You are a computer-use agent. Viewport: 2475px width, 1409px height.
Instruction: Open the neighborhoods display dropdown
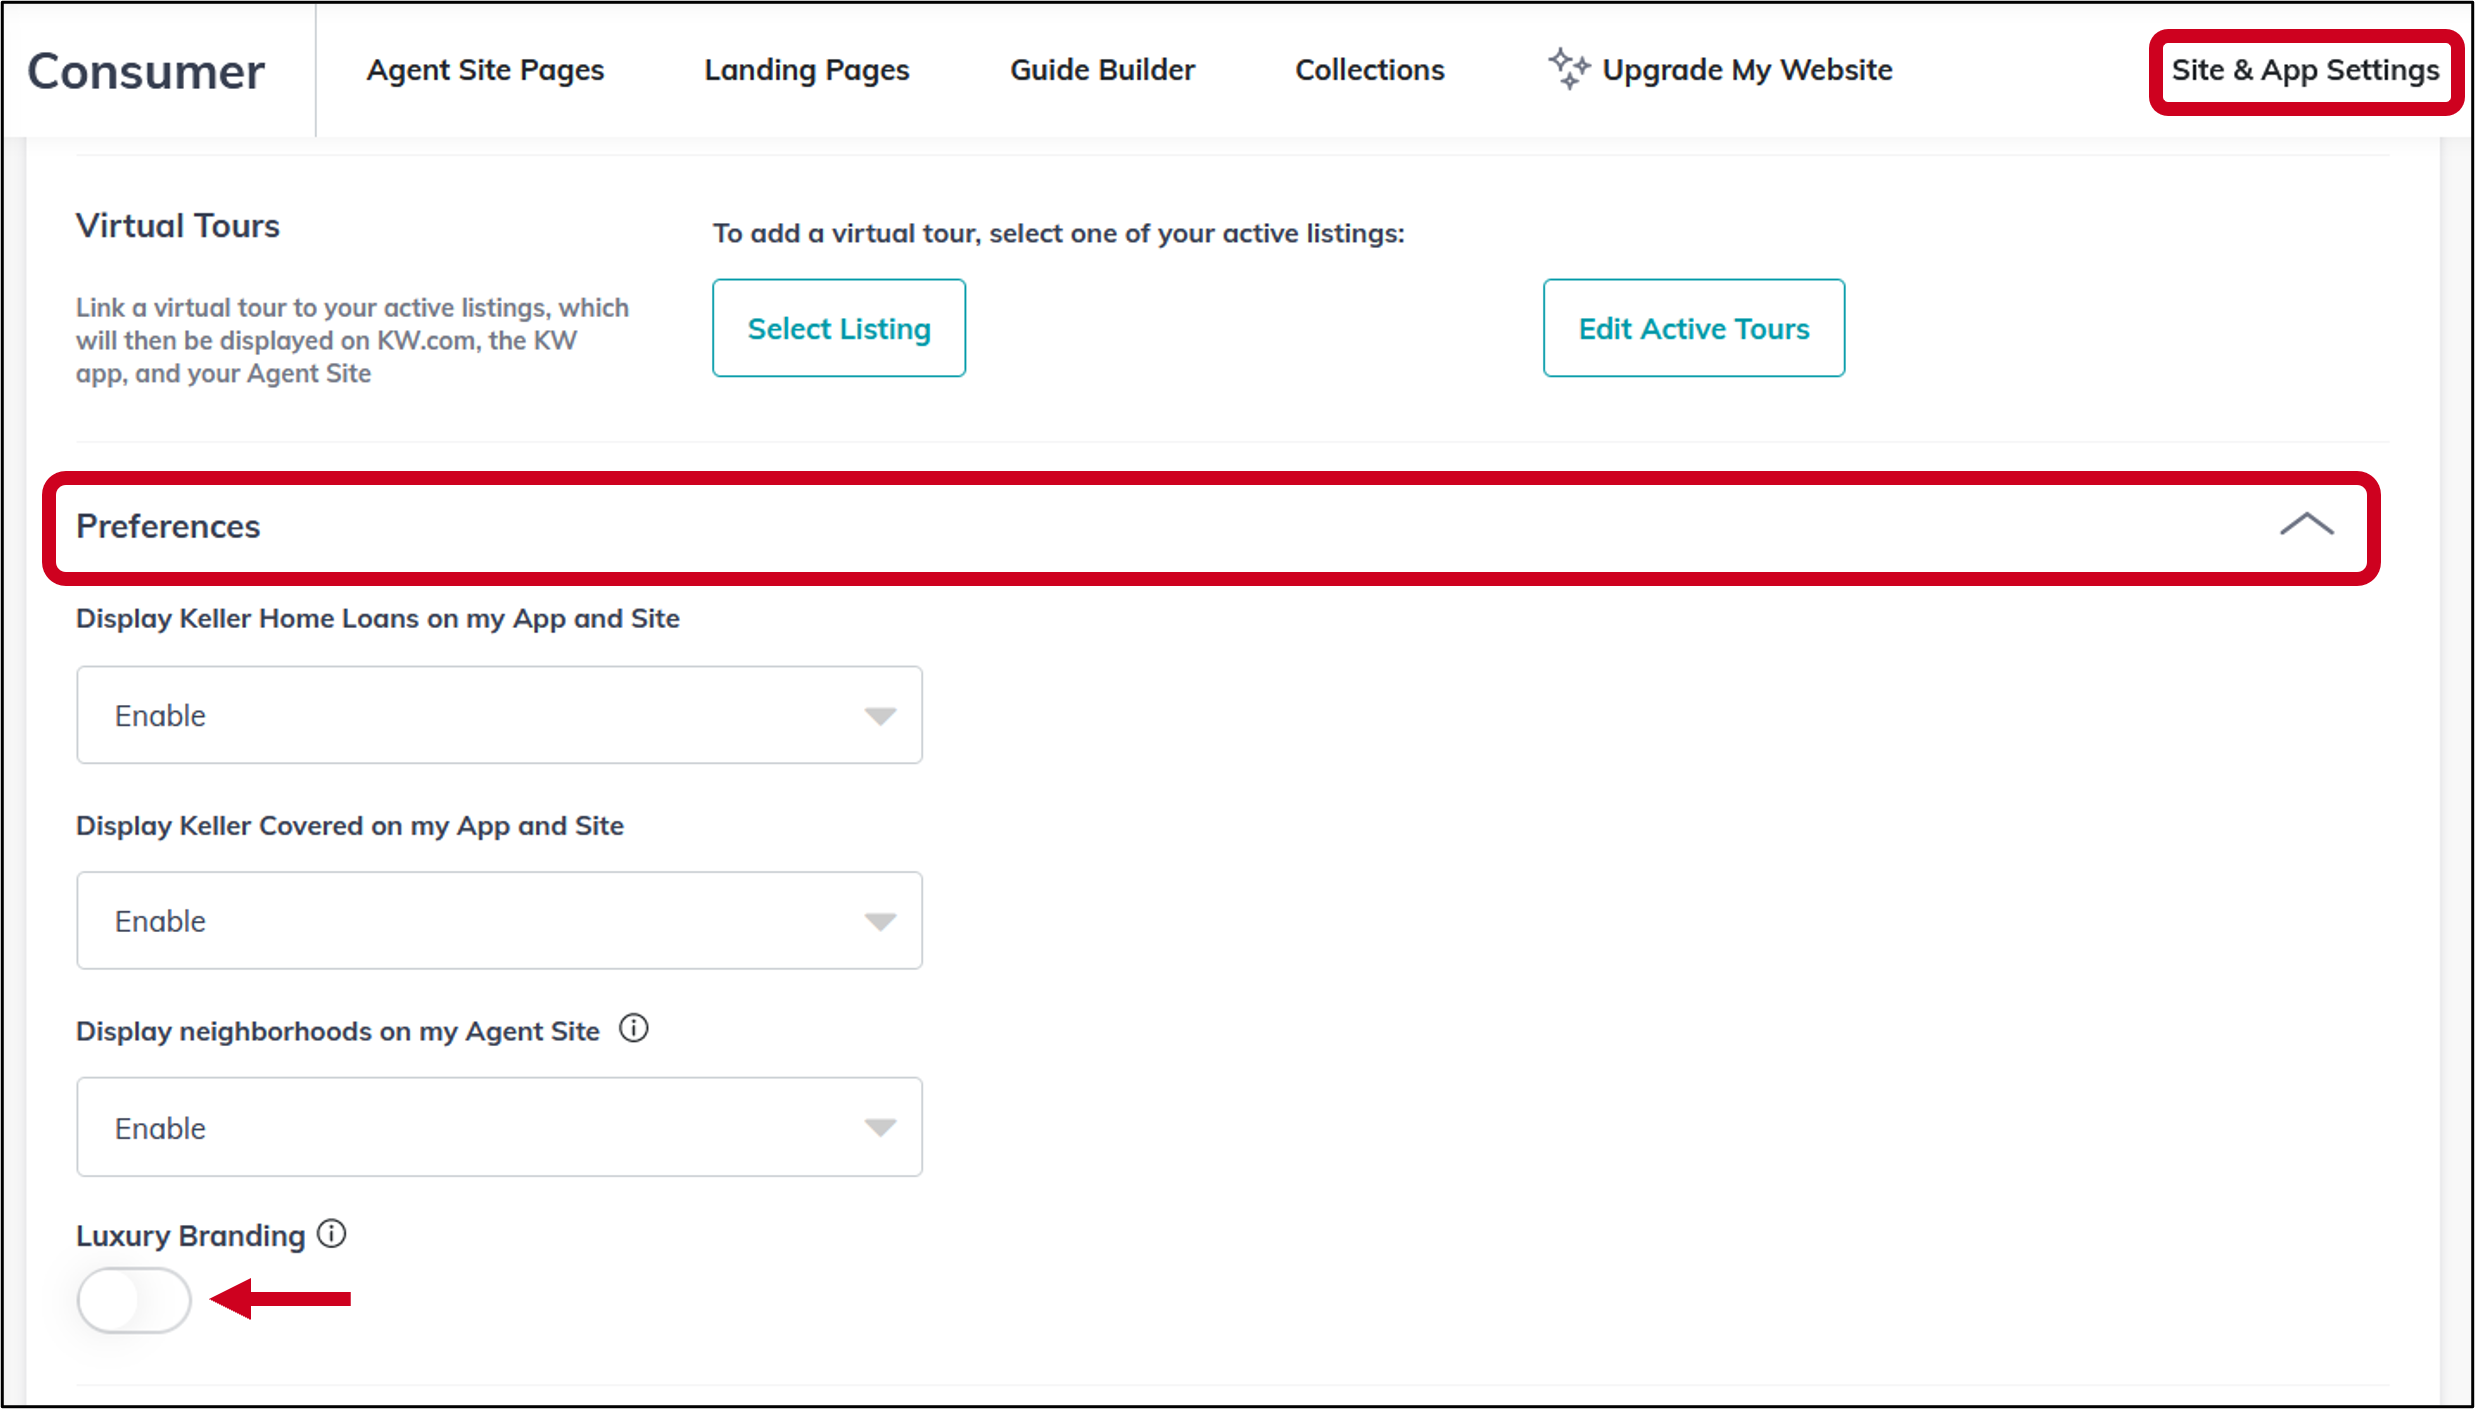tap(499, 1127)
